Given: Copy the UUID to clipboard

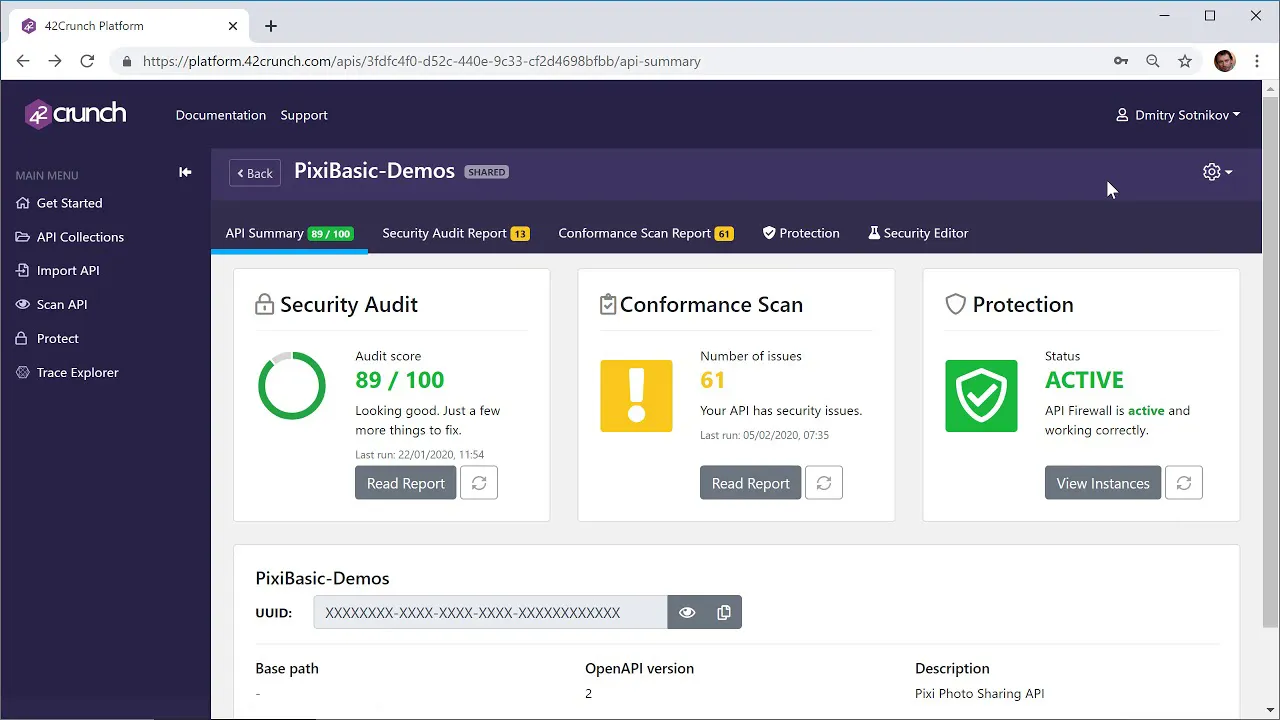Looking at the screenshot, I should click(x=724, y=612).
